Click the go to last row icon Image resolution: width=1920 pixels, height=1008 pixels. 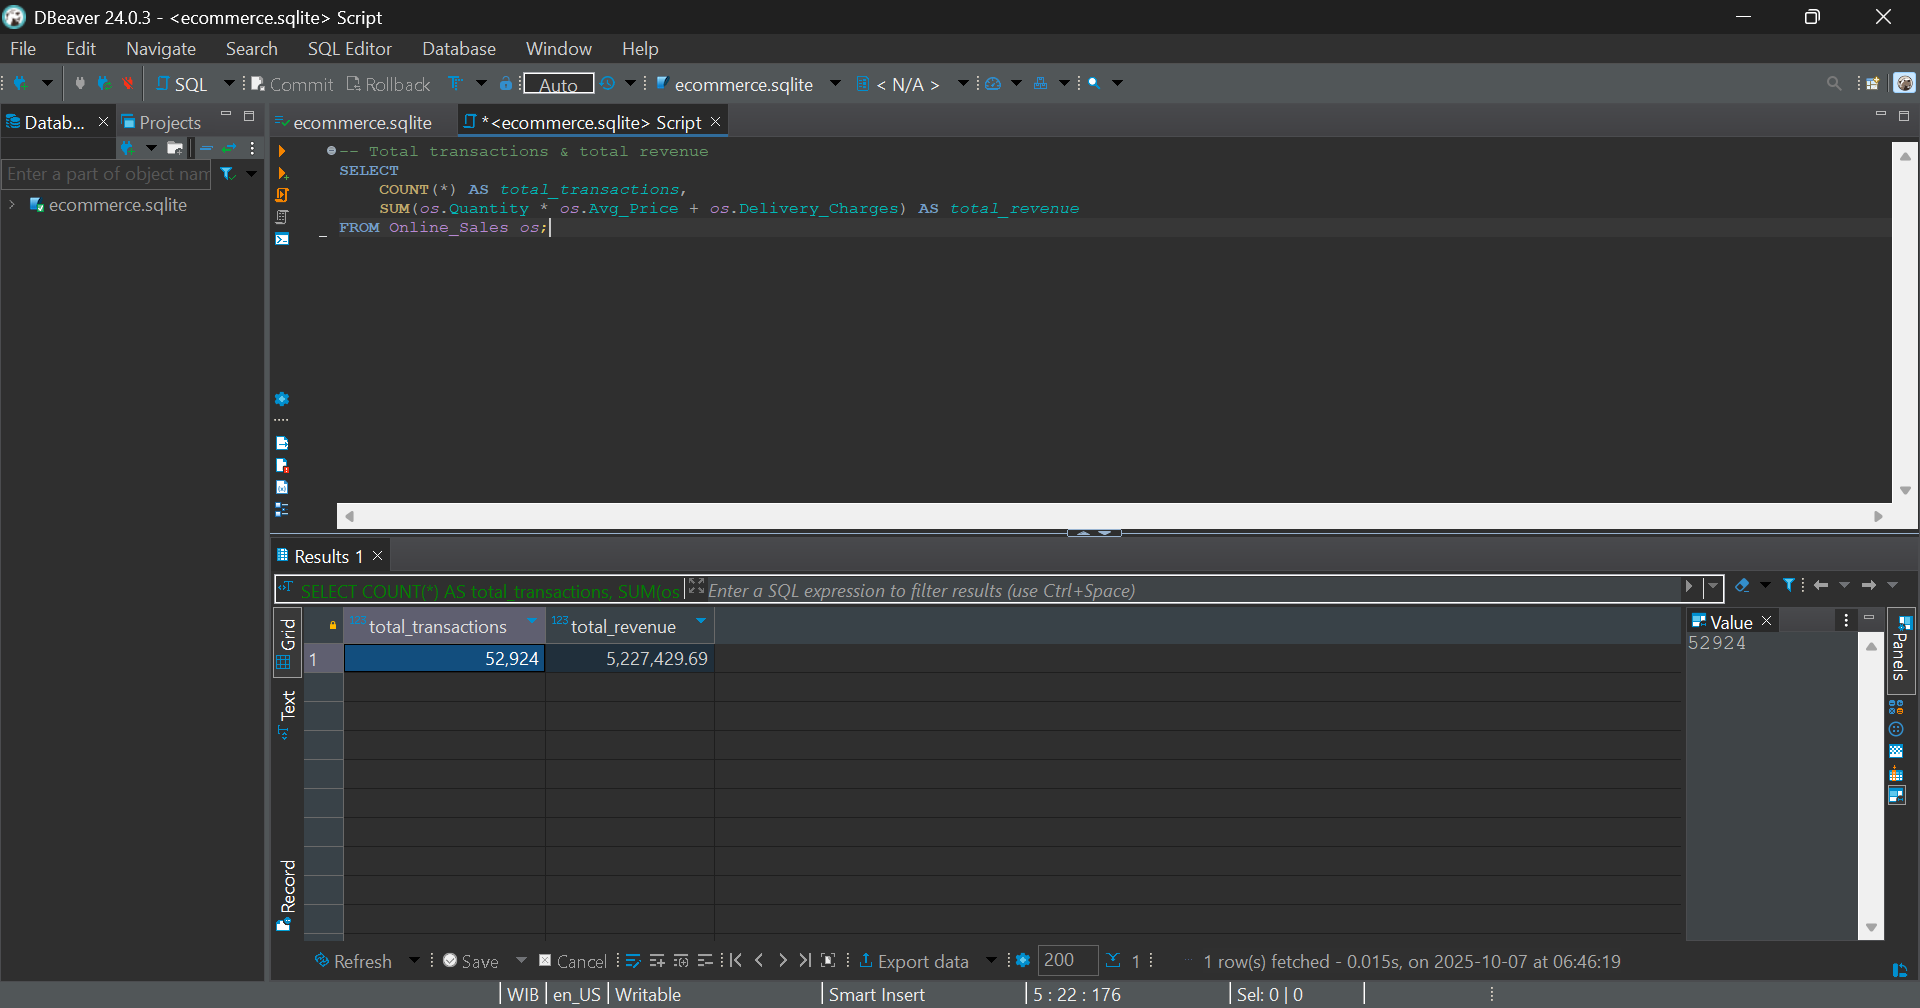click(x=805, y=961)
